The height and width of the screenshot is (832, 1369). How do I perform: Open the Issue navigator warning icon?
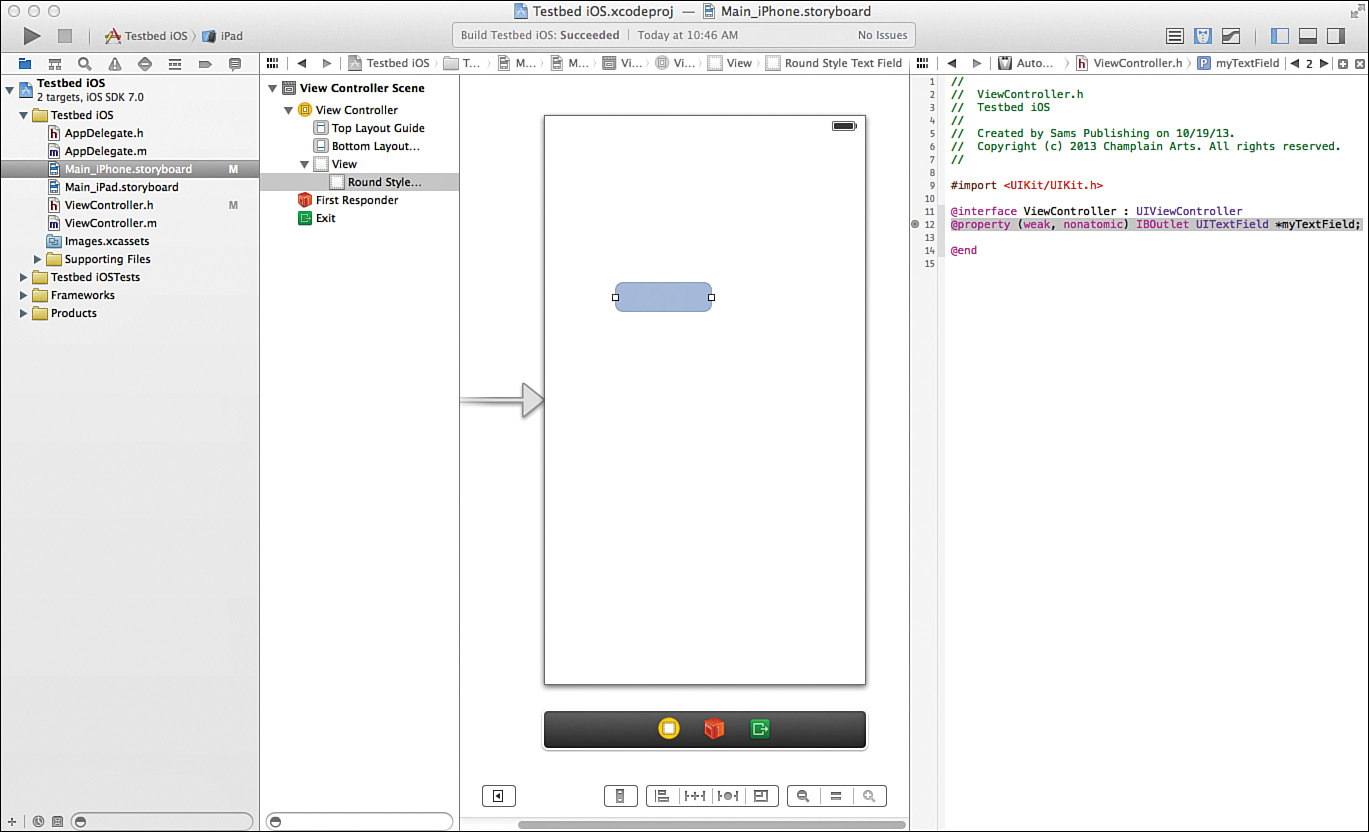pos(115,63)
